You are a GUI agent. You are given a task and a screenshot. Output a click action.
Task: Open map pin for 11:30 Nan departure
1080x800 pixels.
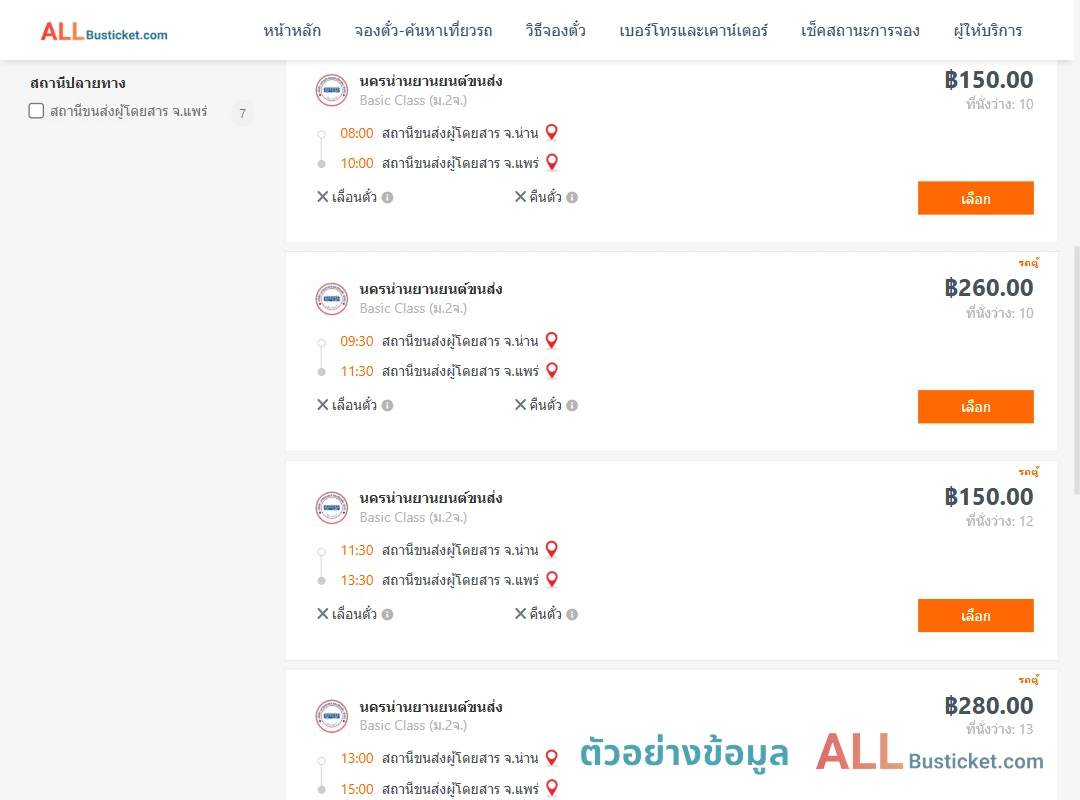click(552, 549)
